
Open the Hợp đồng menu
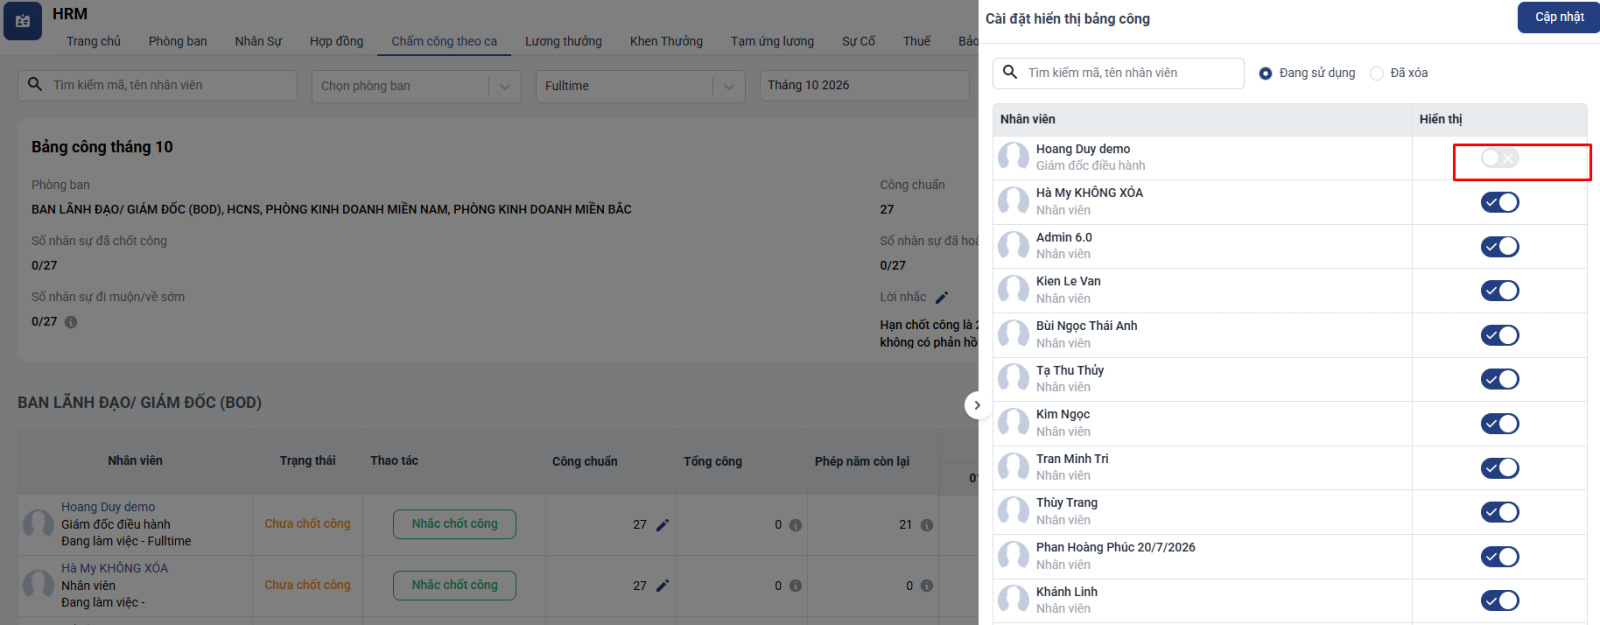(x=336, y=41)
